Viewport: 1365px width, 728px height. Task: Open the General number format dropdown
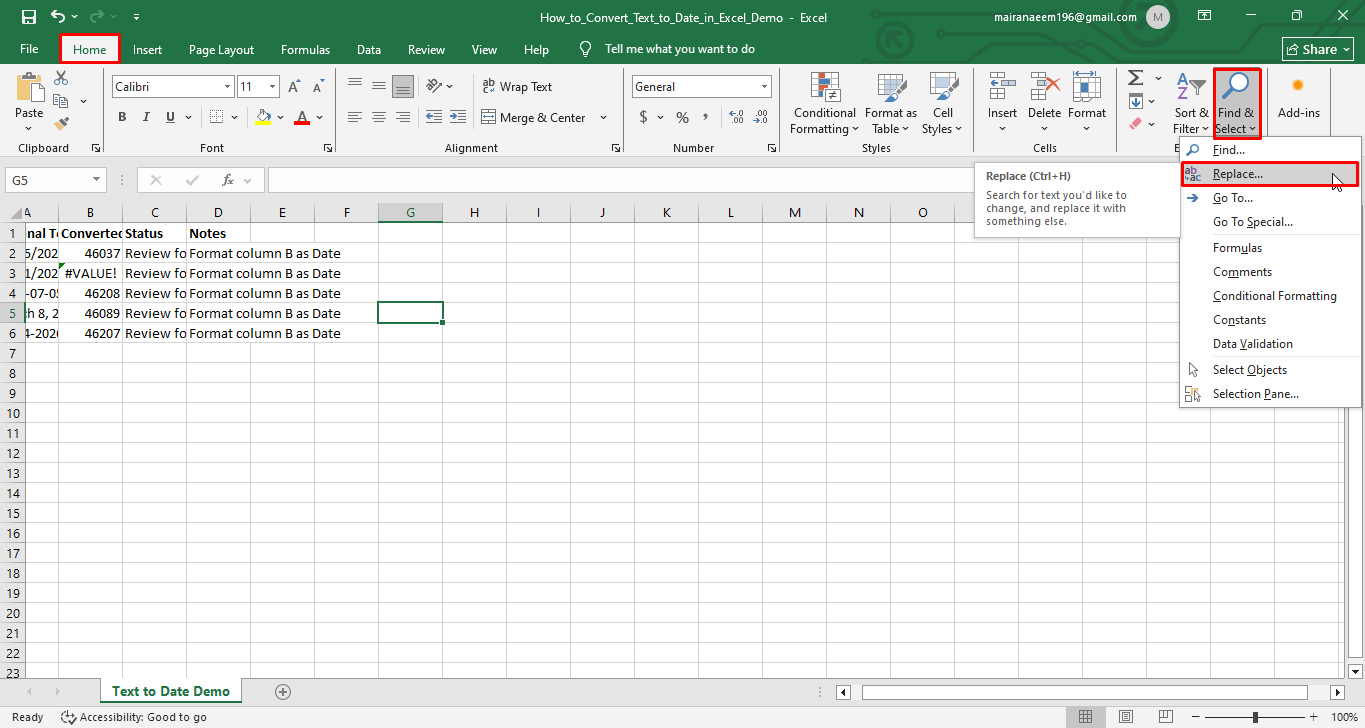click(764, 87)
